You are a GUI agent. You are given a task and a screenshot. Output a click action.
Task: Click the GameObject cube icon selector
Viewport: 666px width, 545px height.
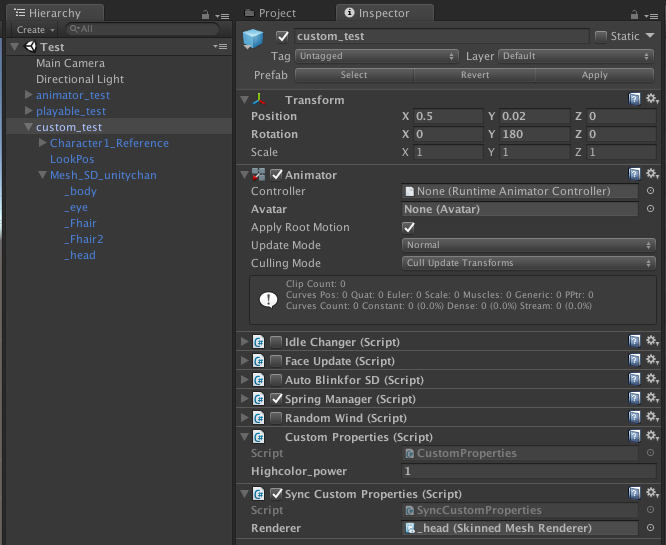[x=253, y=39]
